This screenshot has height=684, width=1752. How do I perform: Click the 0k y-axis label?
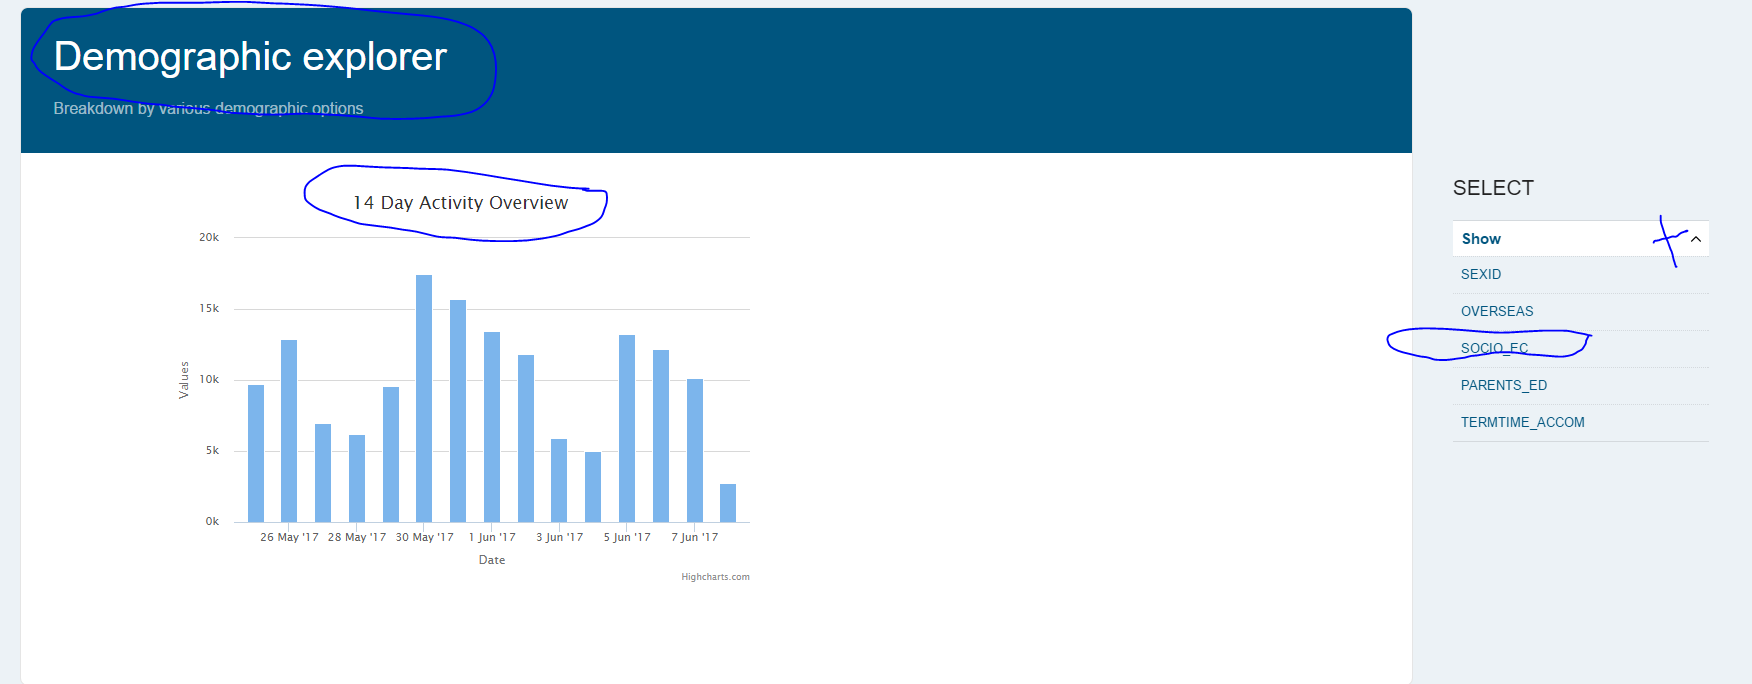tap(212, 521)
